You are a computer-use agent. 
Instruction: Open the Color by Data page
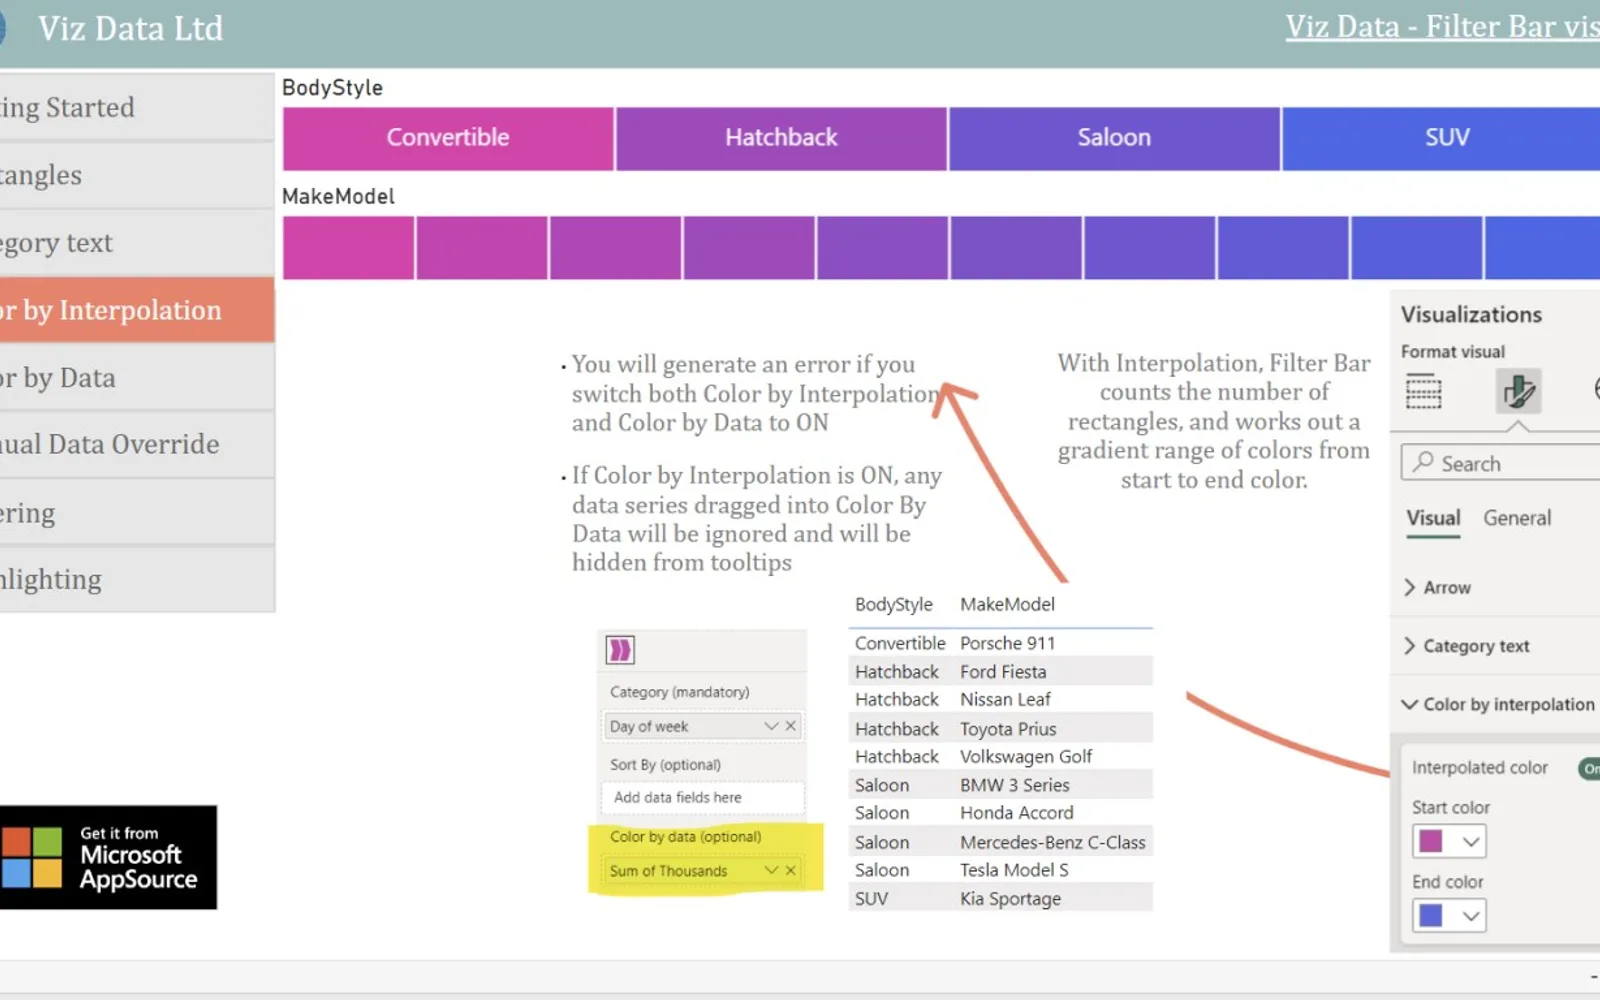tap(137, 378)
